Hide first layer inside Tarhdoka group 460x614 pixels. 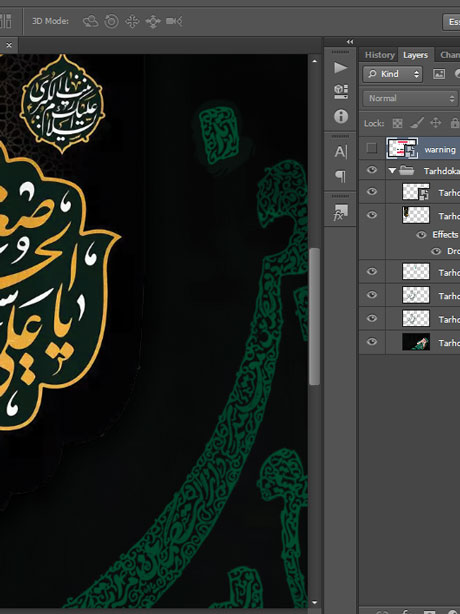[x=372, y=191]
